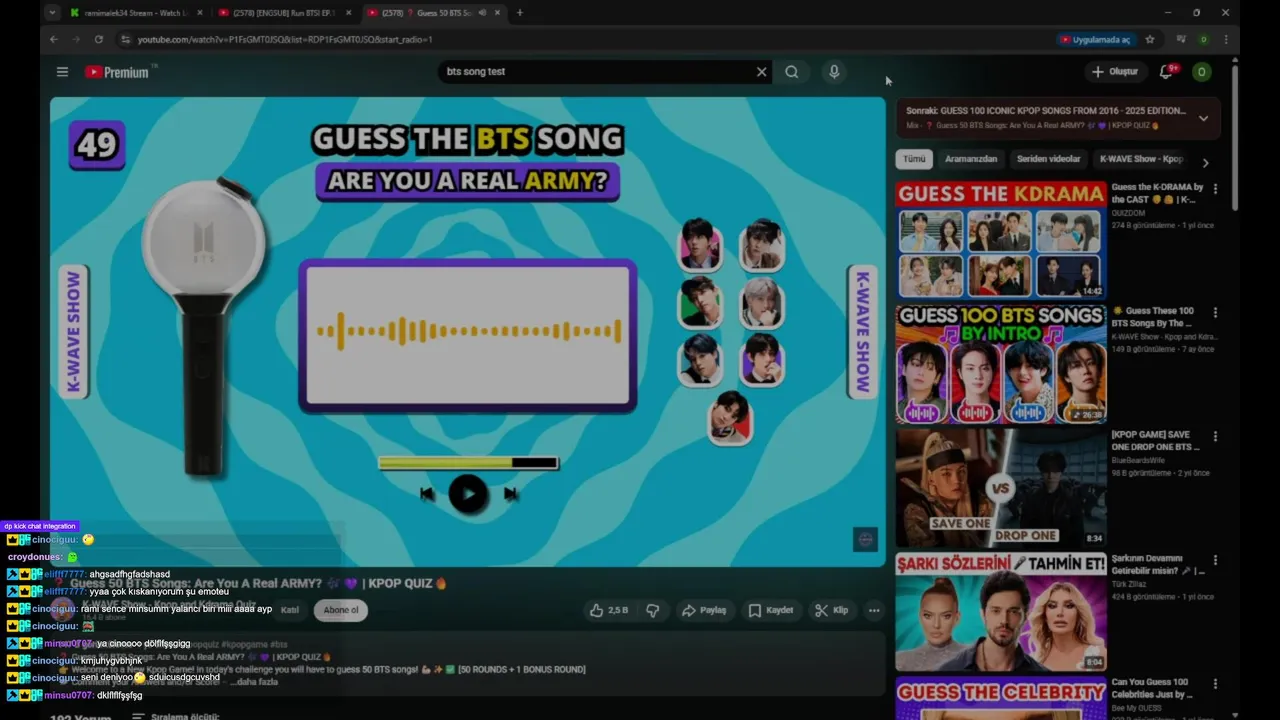Click the YouTube Premium logo
The width and height of the screenshot is (1280, 720).
point(117,72)
